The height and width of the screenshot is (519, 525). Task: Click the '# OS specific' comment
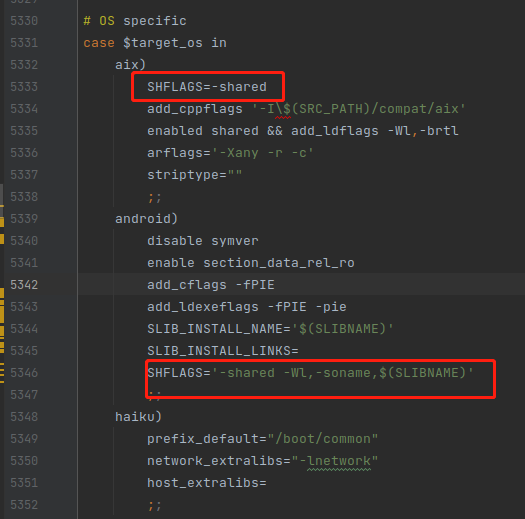[135, 21]
